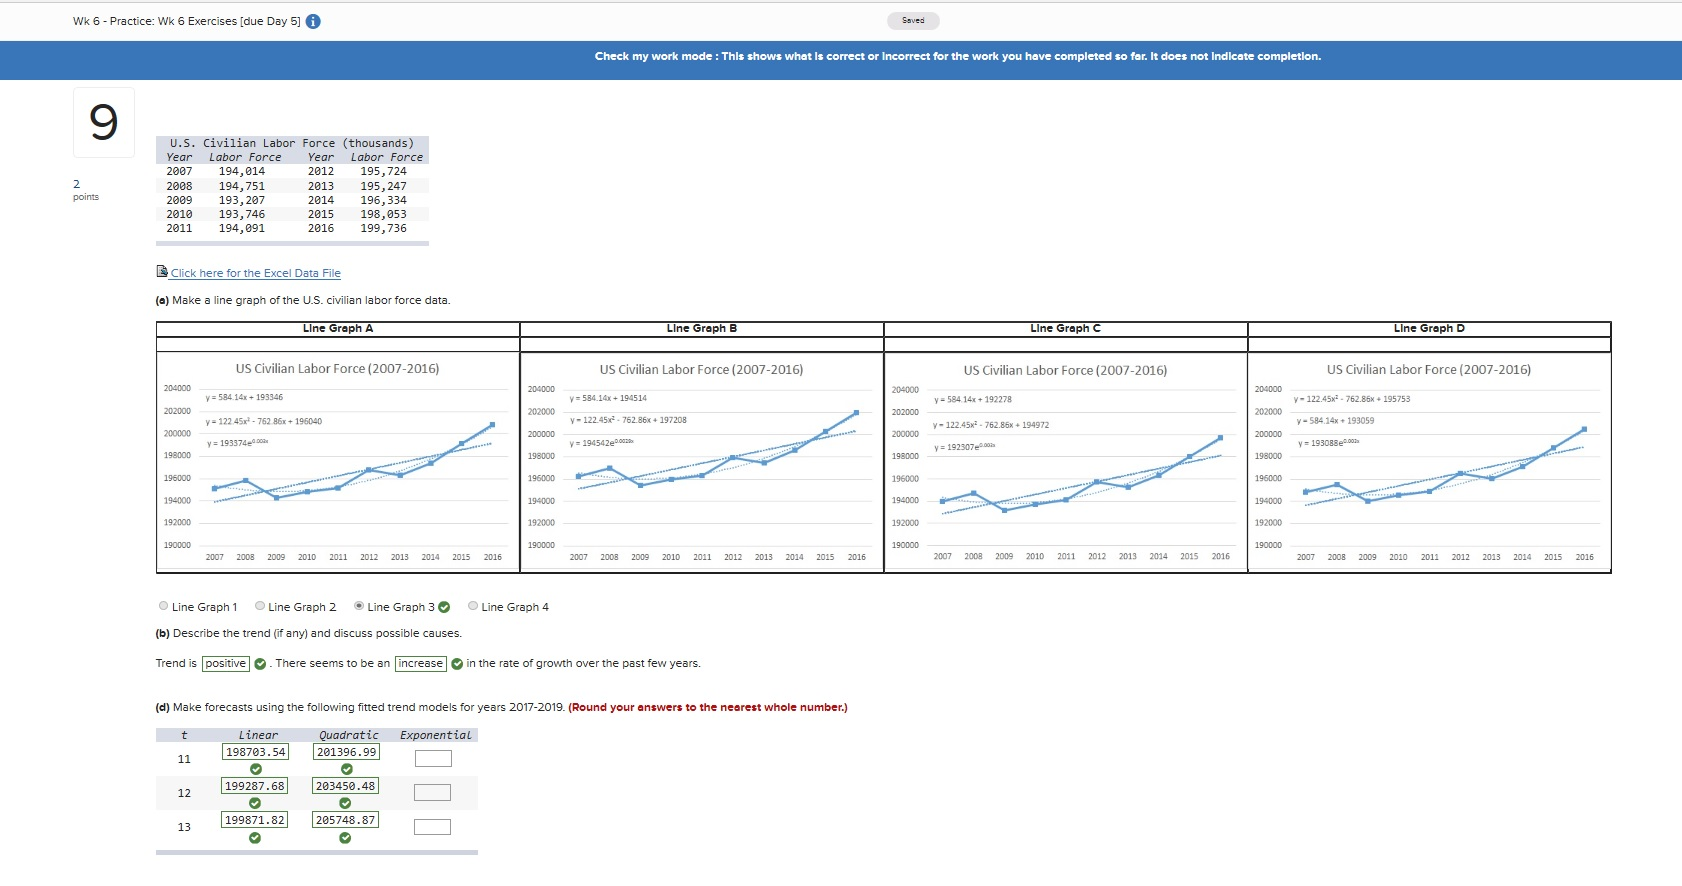Click checkmark under Quadratic value 201396.99
Image resolution: width=1682 pixels, height=886 pixels.
346,769
